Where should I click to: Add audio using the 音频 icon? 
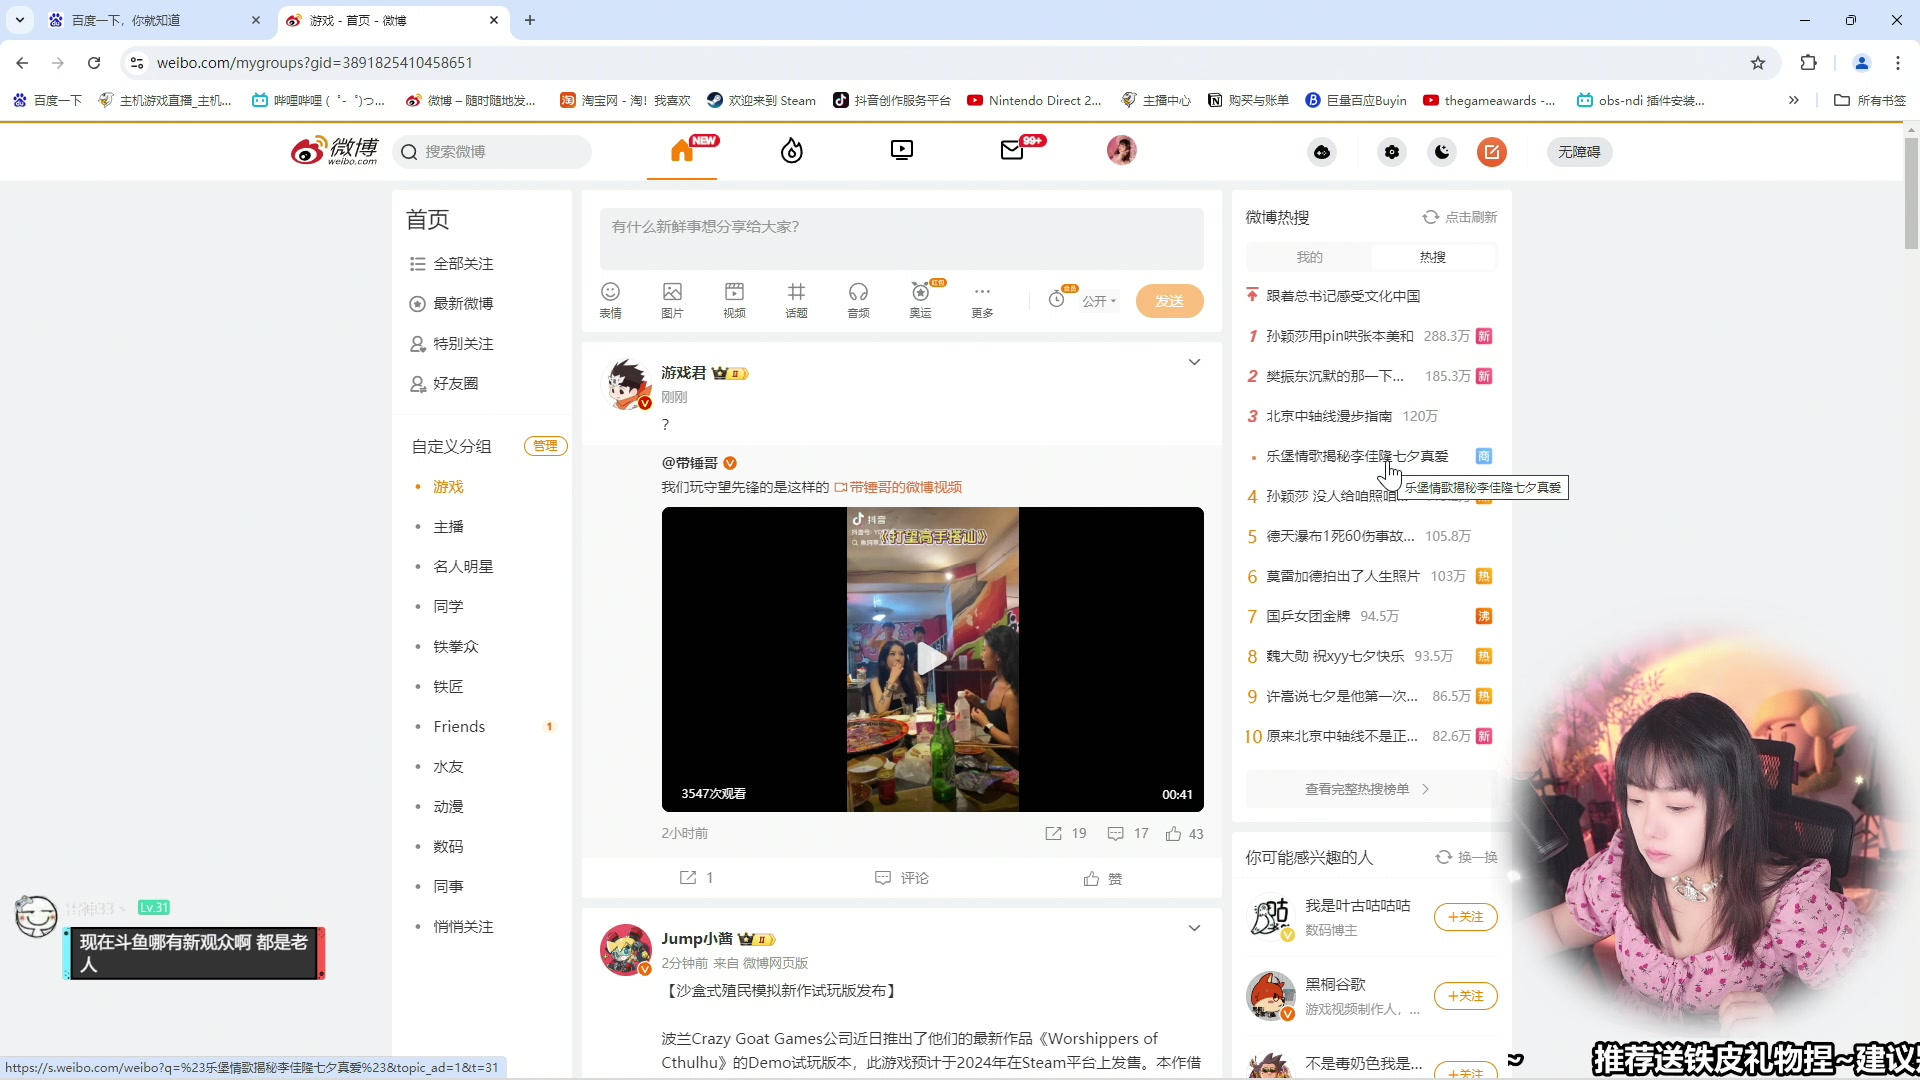pyautogui.click(x=858, y=299)
